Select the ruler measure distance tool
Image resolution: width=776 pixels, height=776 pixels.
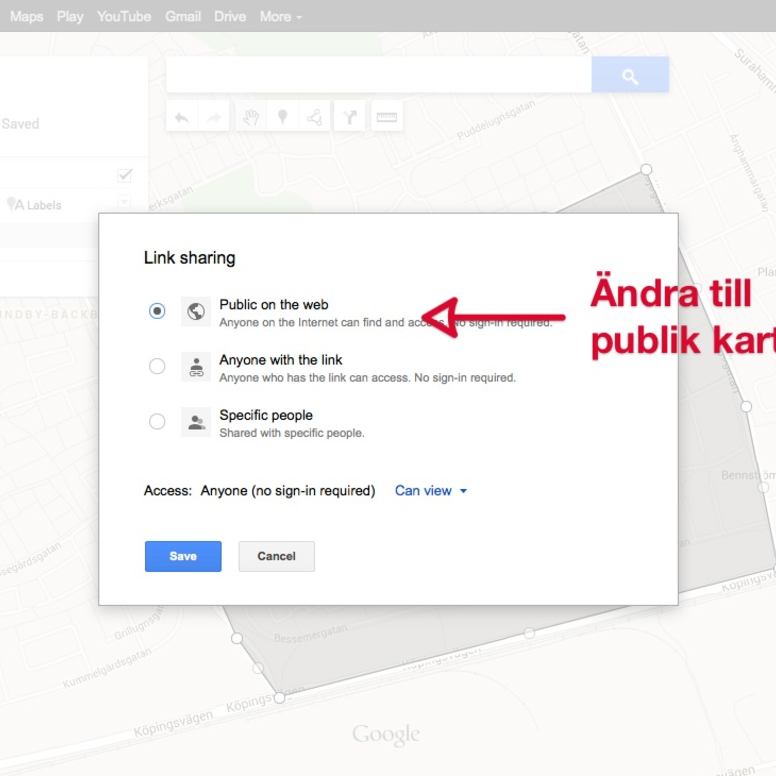386,118
